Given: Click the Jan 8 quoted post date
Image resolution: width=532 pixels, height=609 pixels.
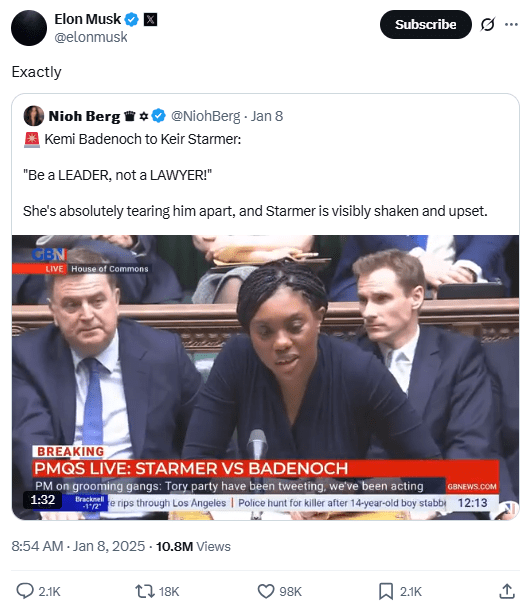Looking at the screenshot, I should coord(267,116).
